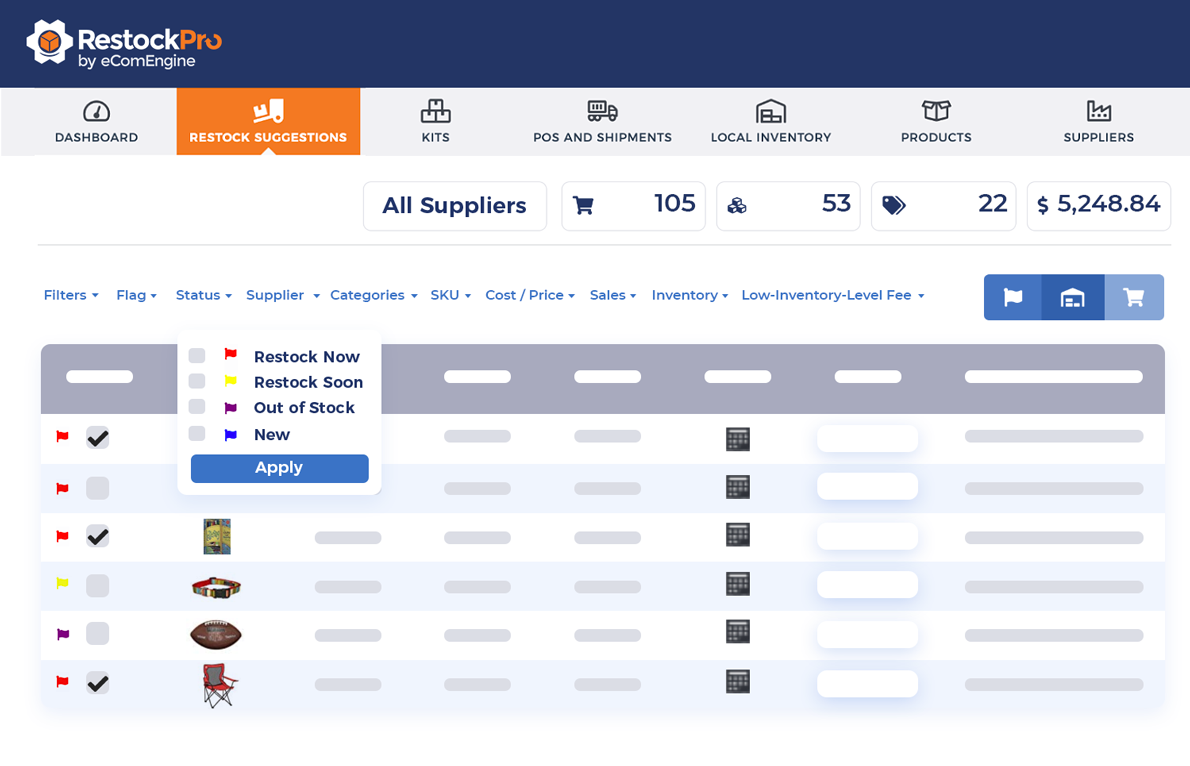This screenshot has height=766, width=1190.
Task: Uncheck the camp chair row checkbox
Action: pos(97,683)
